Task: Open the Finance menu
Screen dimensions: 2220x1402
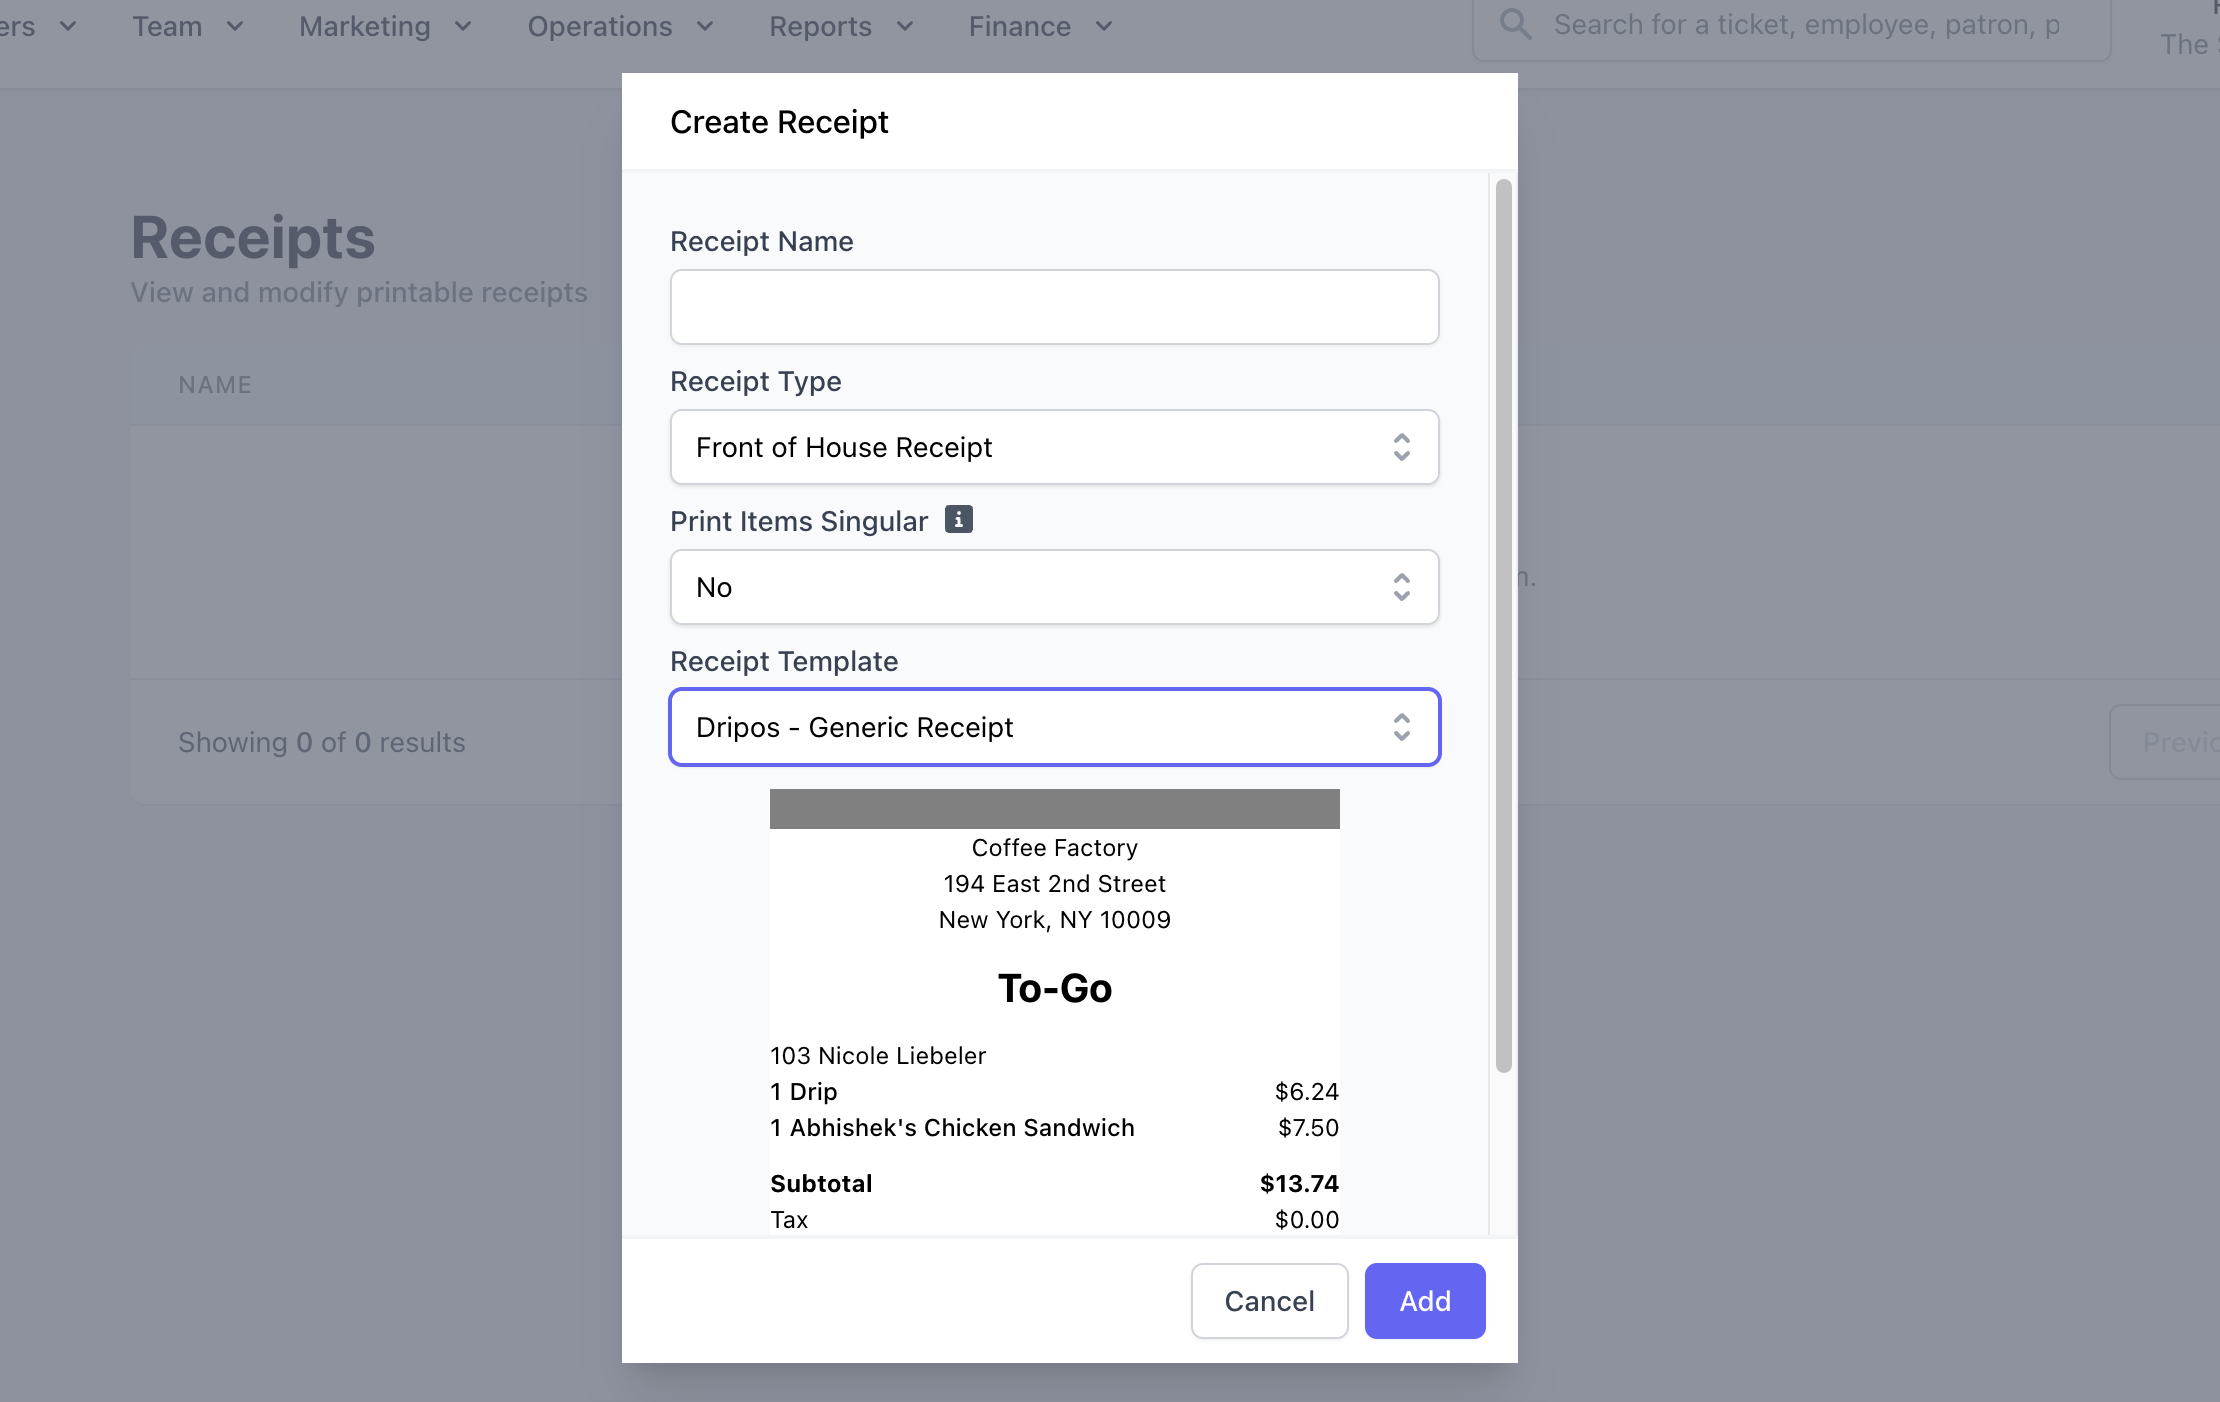Action: 1019,27
